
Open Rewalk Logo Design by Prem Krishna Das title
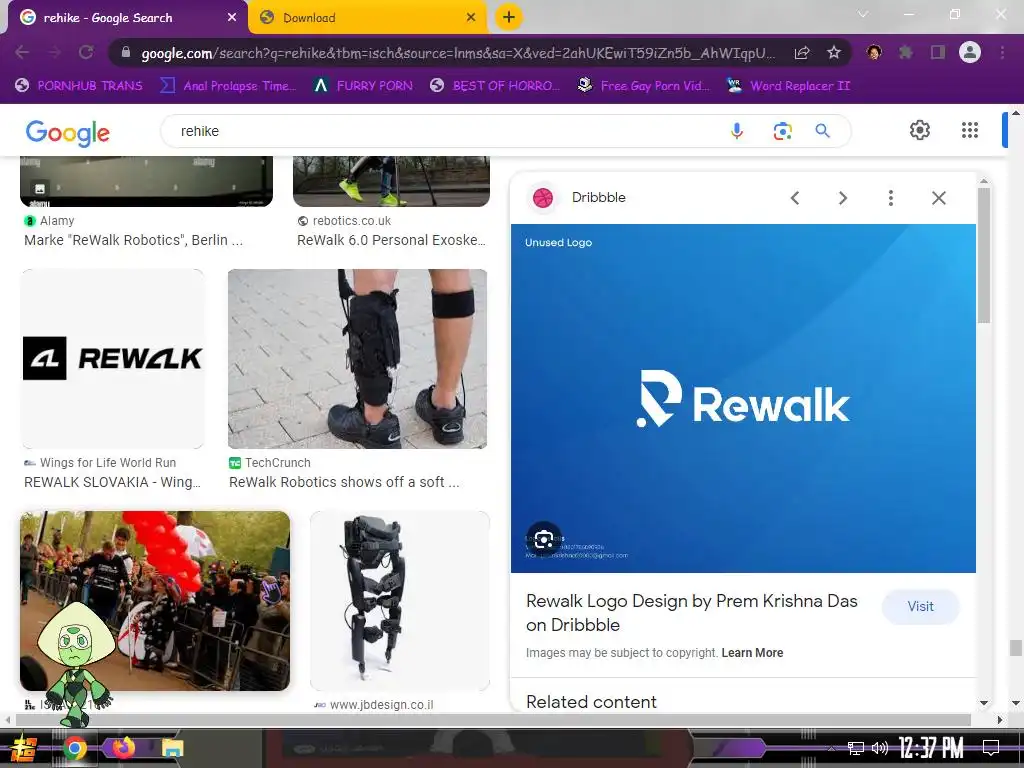692,613
